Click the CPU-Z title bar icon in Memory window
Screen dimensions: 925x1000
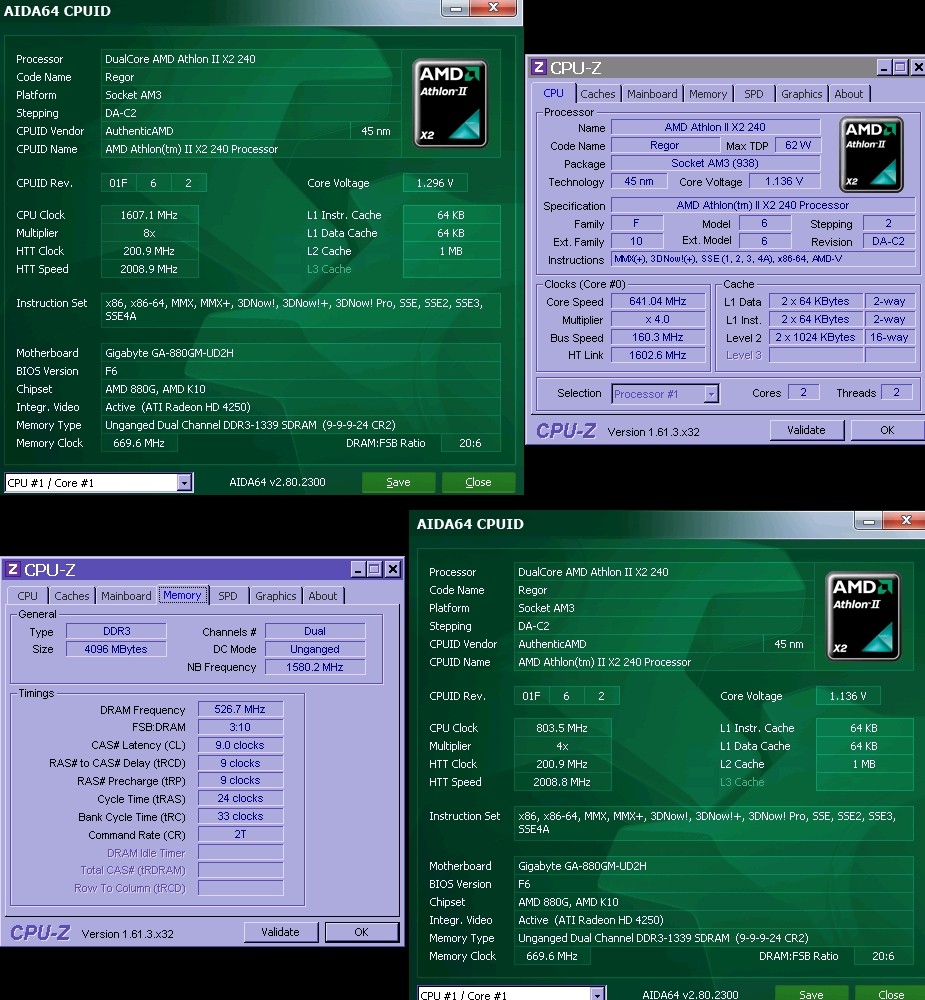(12, 570)
